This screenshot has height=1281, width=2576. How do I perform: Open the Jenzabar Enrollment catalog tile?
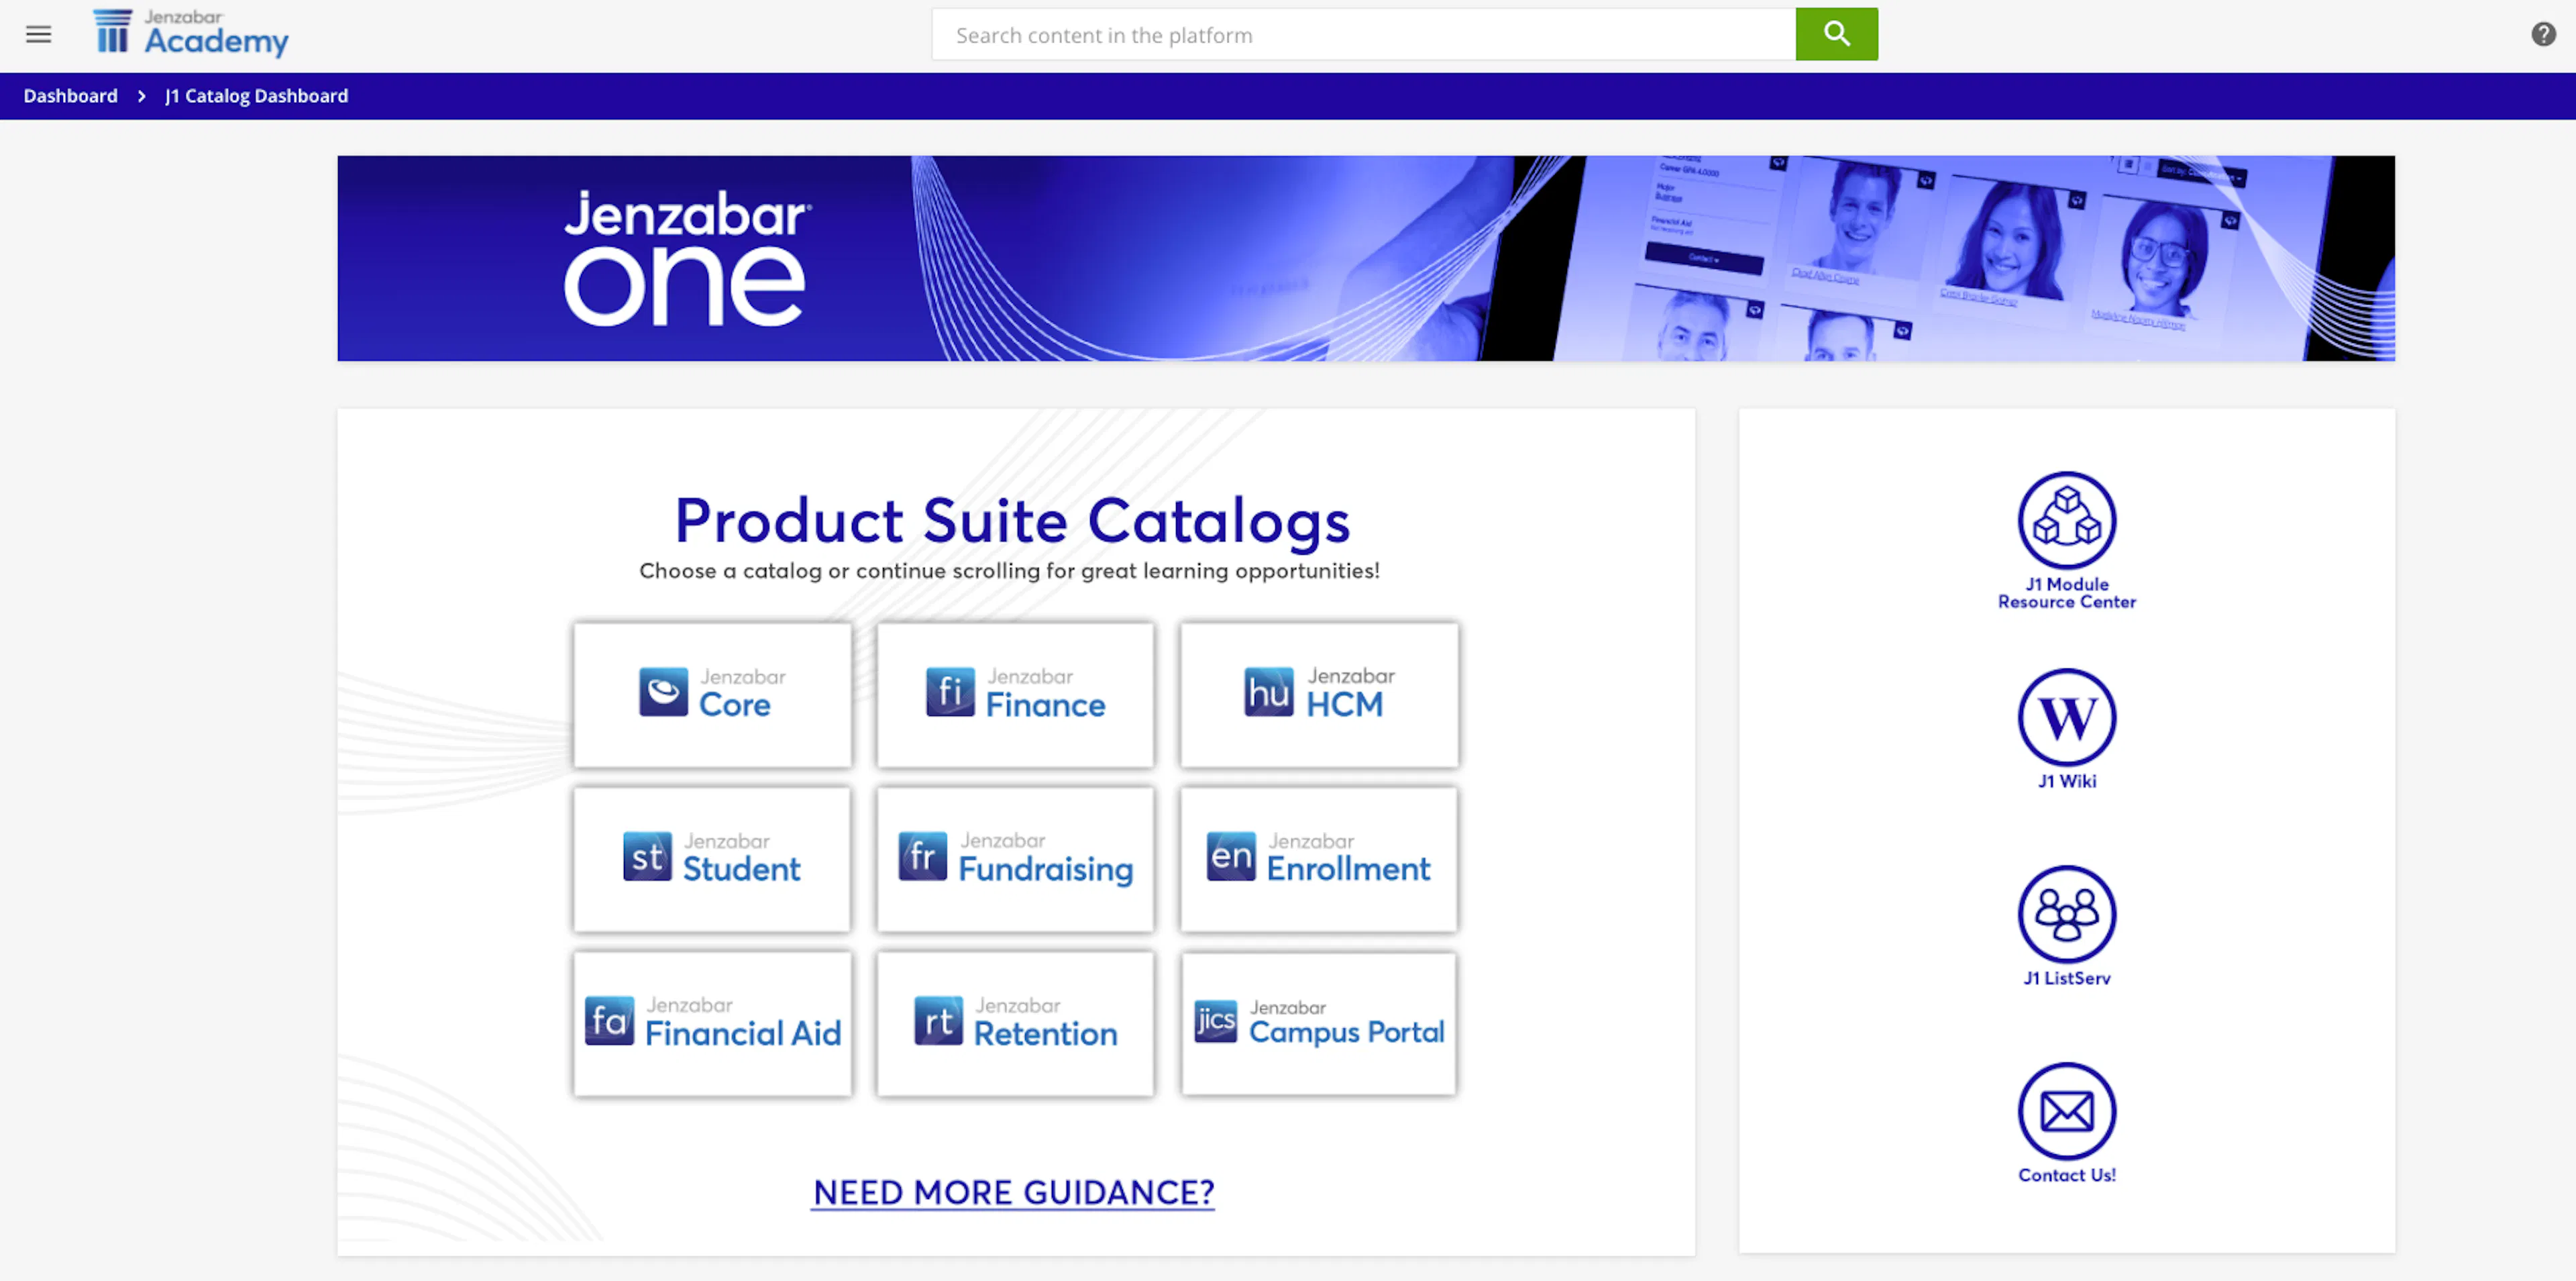[1319, 859]
